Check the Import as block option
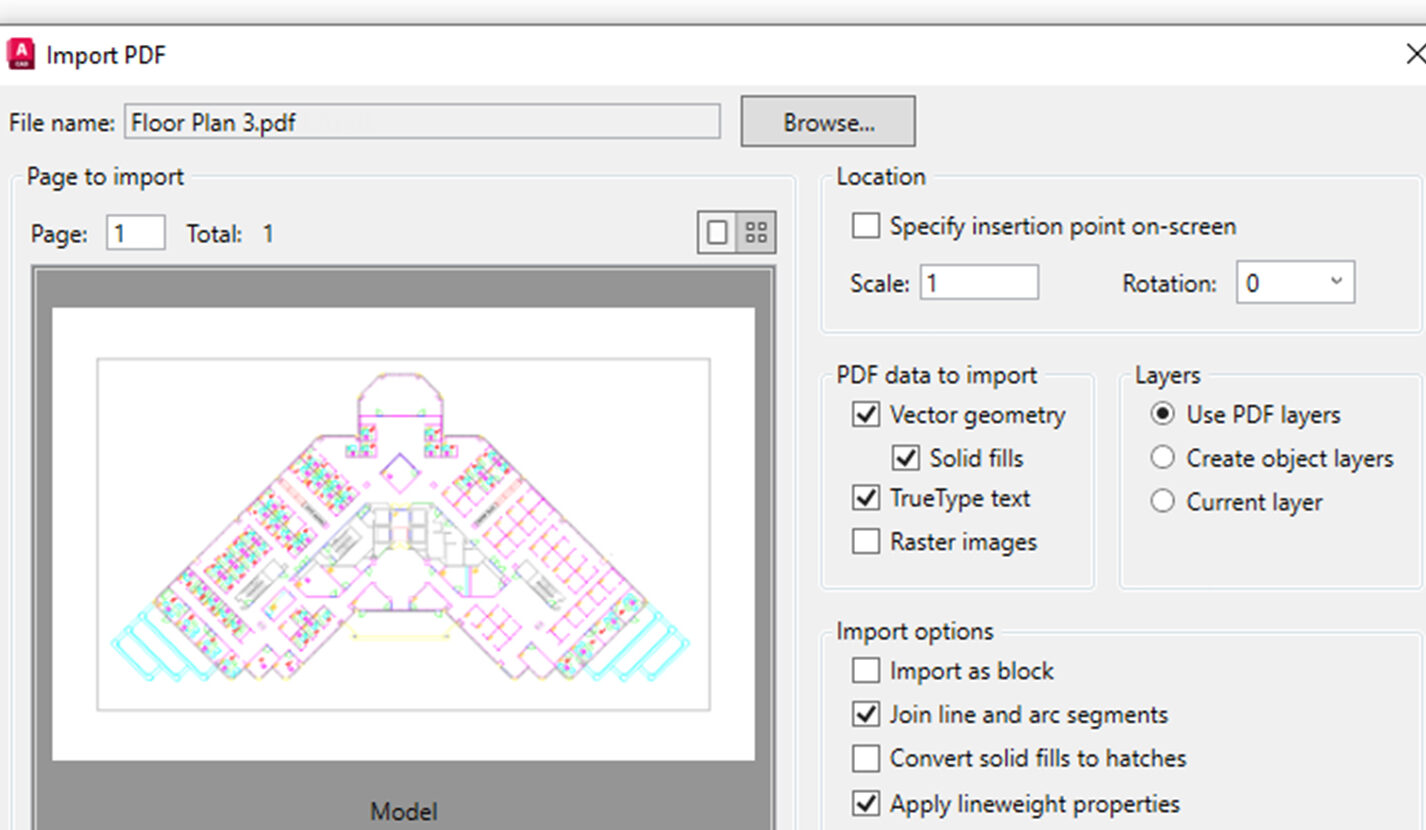1426x830 pixels. tap(865, 670)
